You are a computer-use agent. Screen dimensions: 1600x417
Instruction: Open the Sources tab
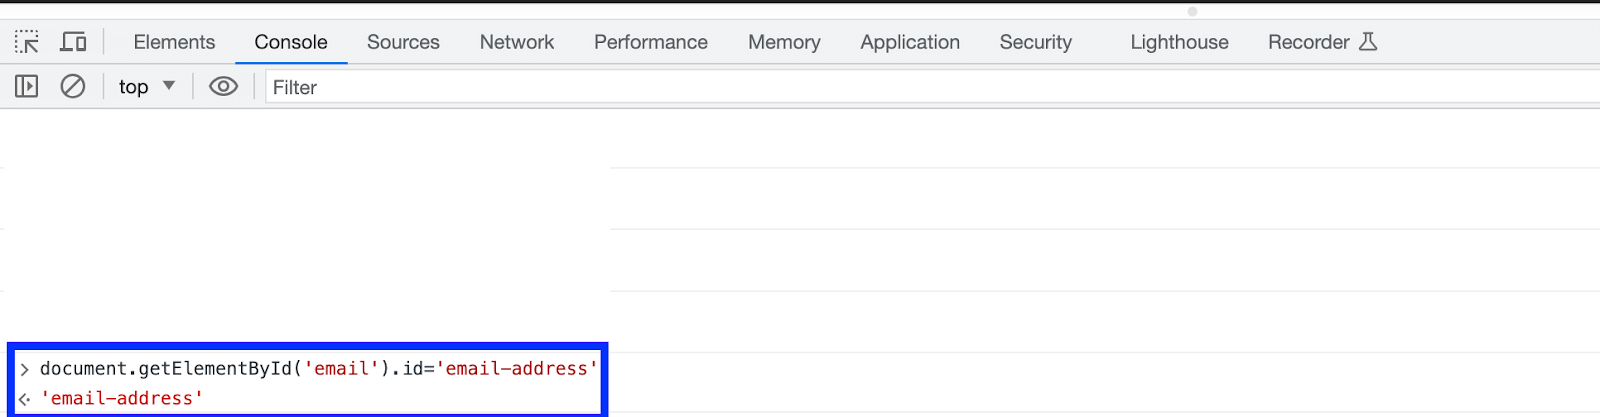coord(403,42)
